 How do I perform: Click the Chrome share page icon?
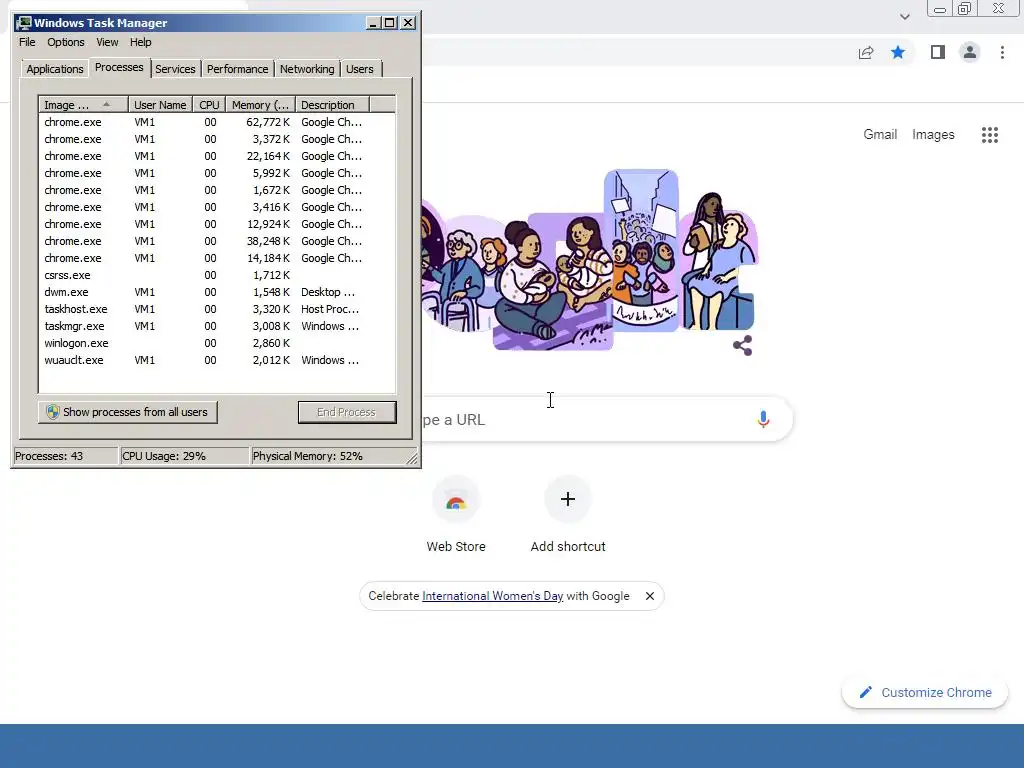[866, 53]
